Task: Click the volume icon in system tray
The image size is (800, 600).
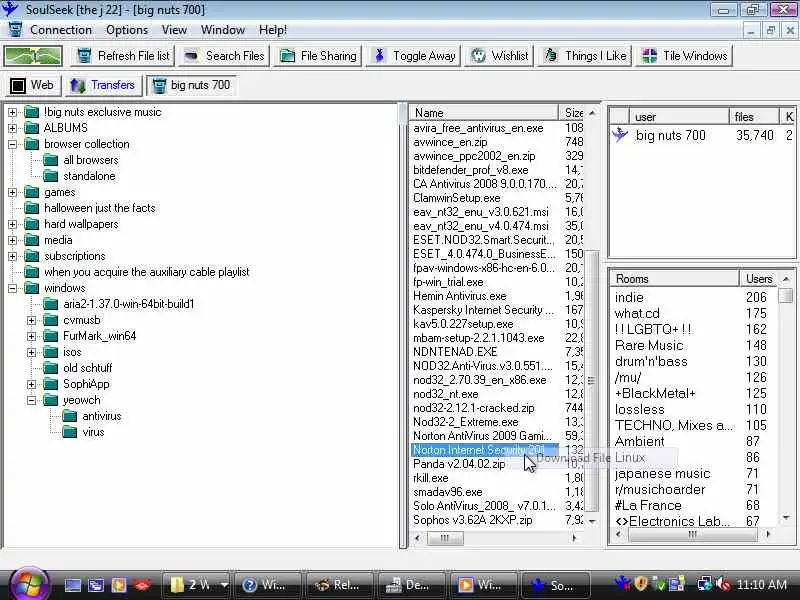Action: [x=722, y=584]
